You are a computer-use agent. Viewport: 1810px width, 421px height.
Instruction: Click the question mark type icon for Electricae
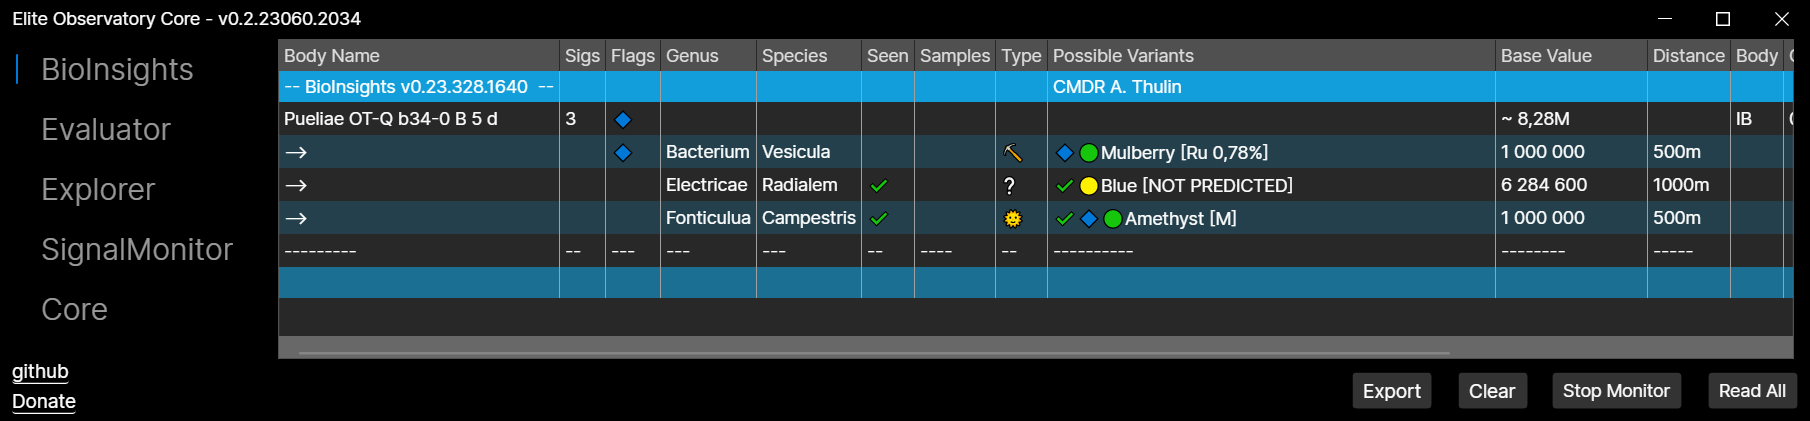[1010, 186]
